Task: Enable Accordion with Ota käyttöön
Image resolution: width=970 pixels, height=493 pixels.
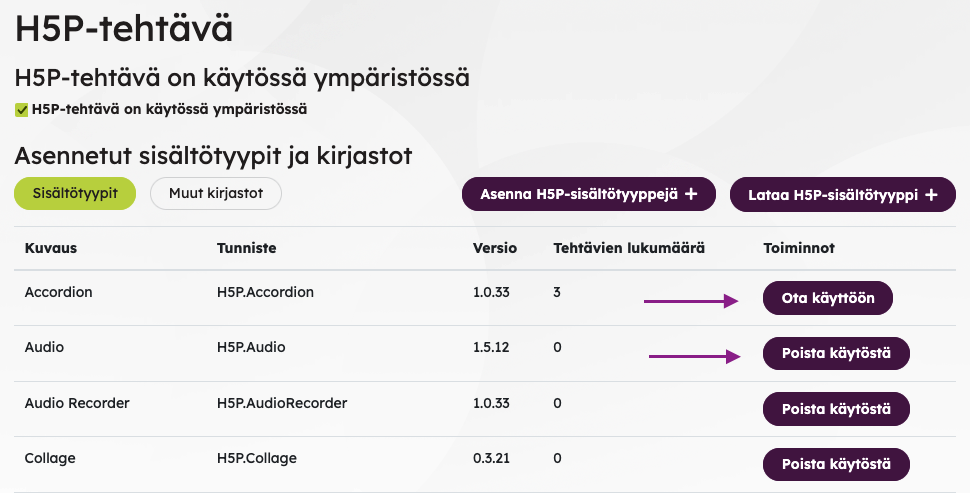Action: click(x=828, y=298)
